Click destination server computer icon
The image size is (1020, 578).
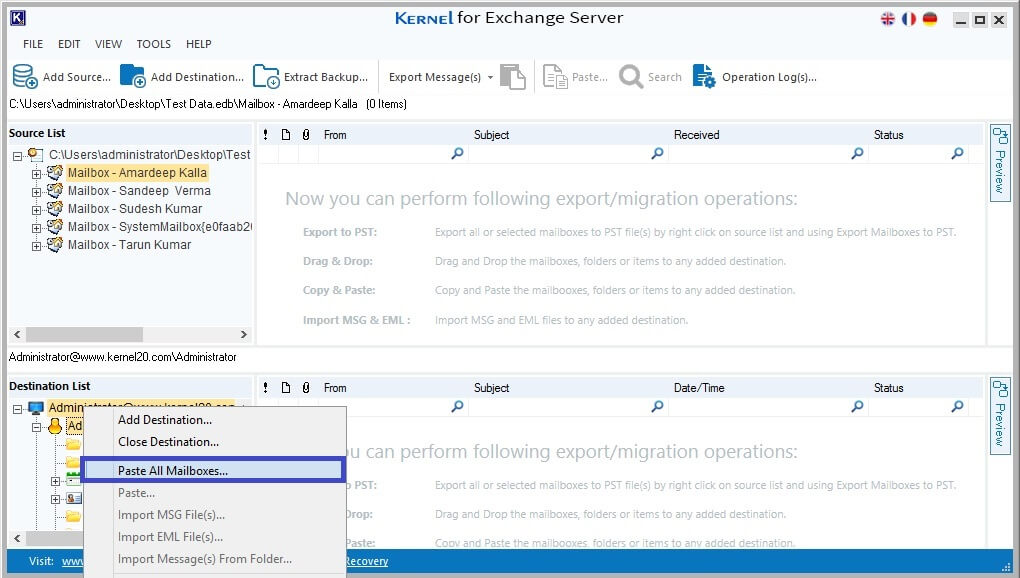click(x=36, y=408)
